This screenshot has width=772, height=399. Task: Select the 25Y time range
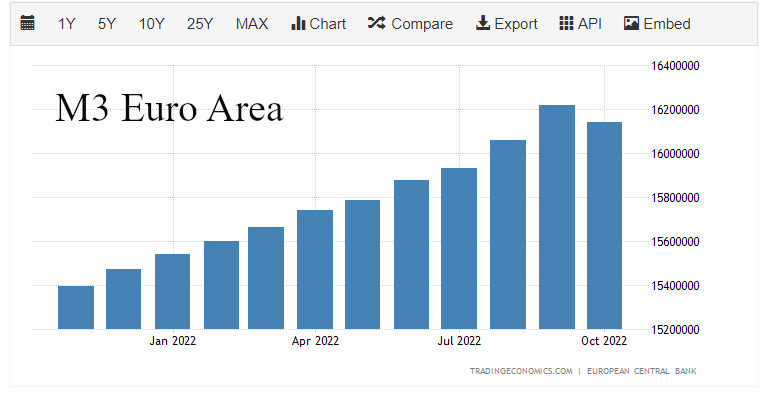pos(200,24)
